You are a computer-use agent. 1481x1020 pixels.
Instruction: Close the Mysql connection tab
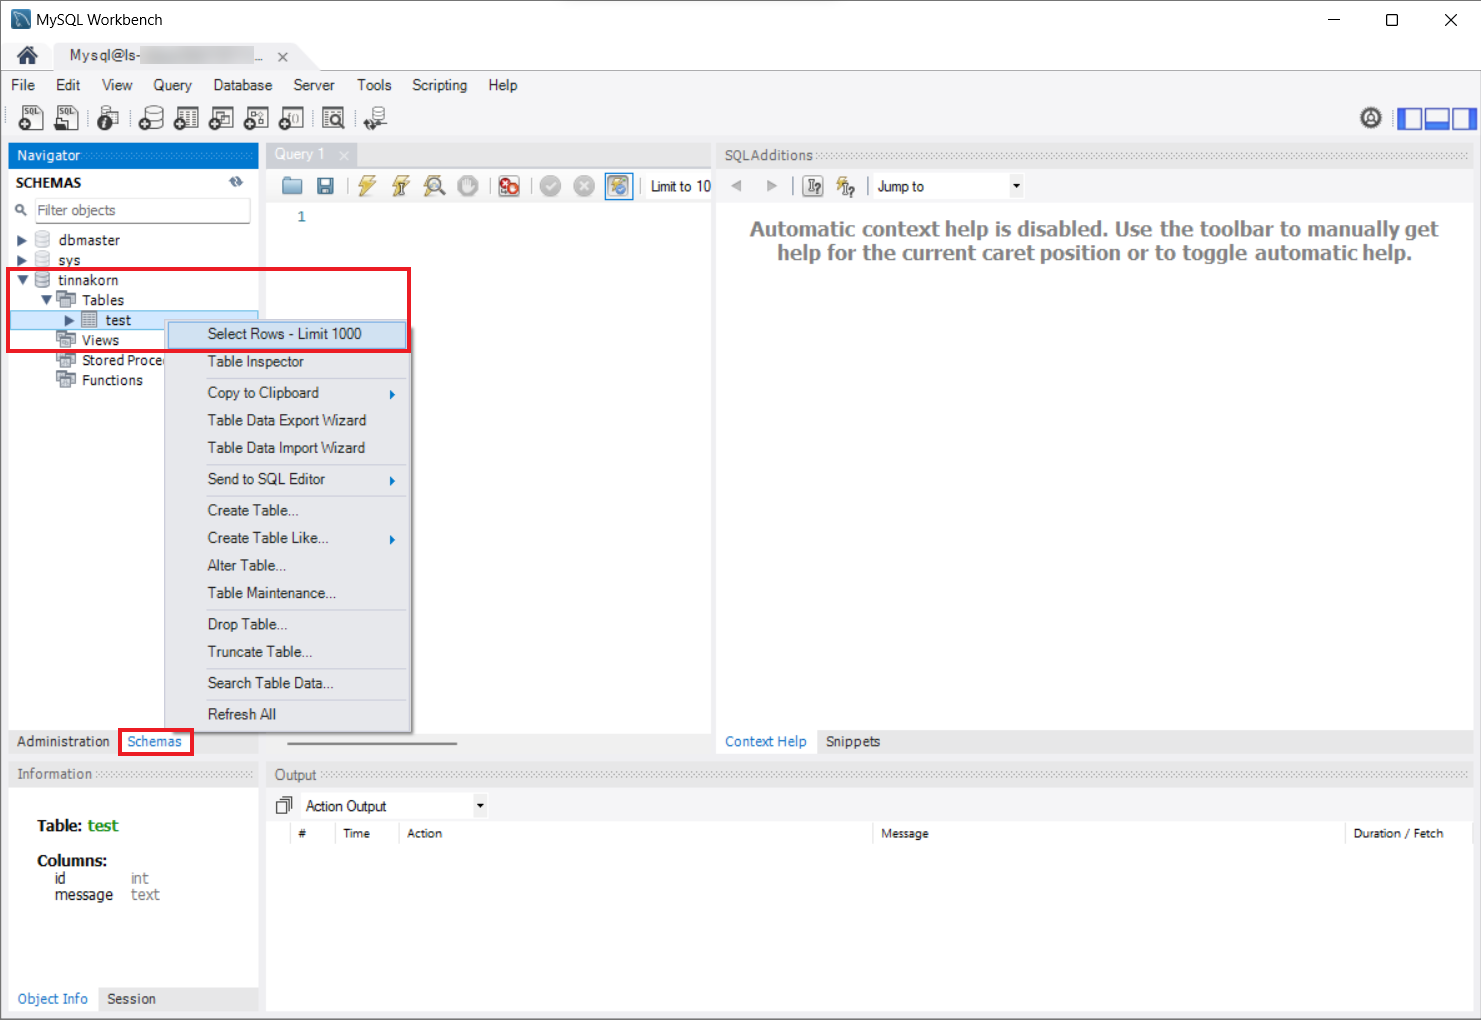point(283,57)
